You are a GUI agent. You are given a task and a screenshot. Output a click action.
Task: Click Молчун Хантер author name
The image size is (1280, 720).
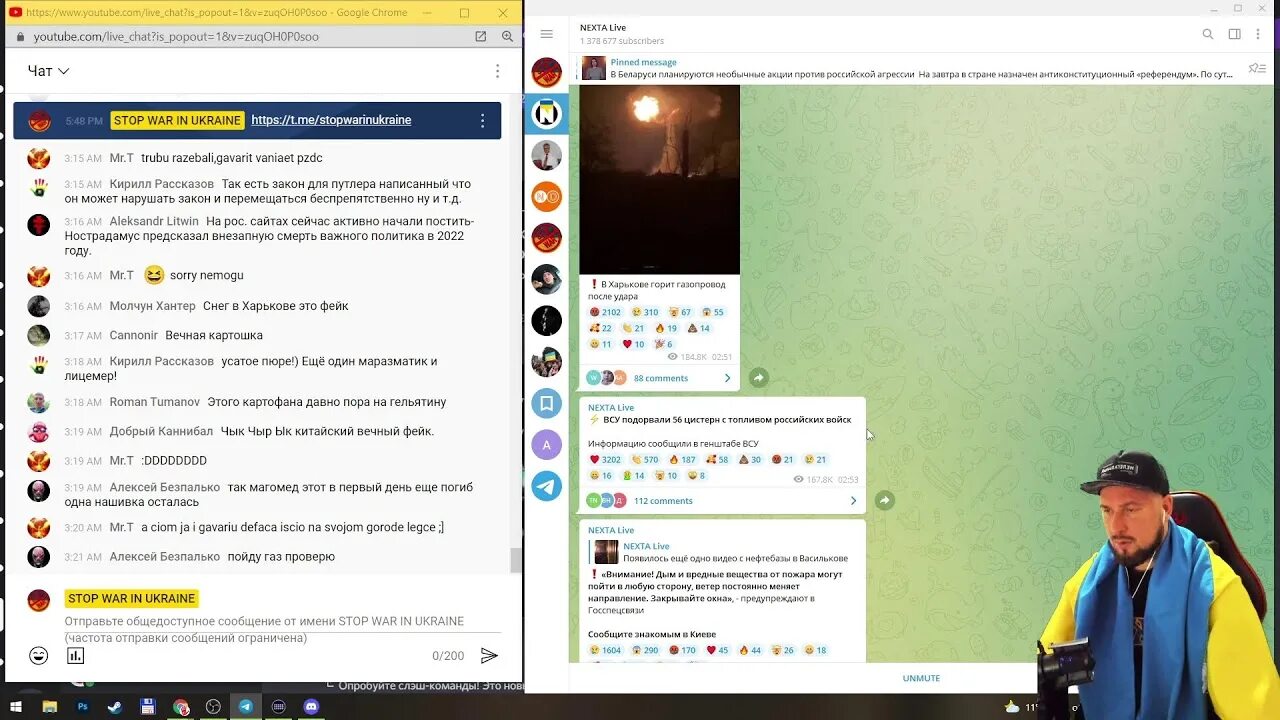(x=152, y=306)
